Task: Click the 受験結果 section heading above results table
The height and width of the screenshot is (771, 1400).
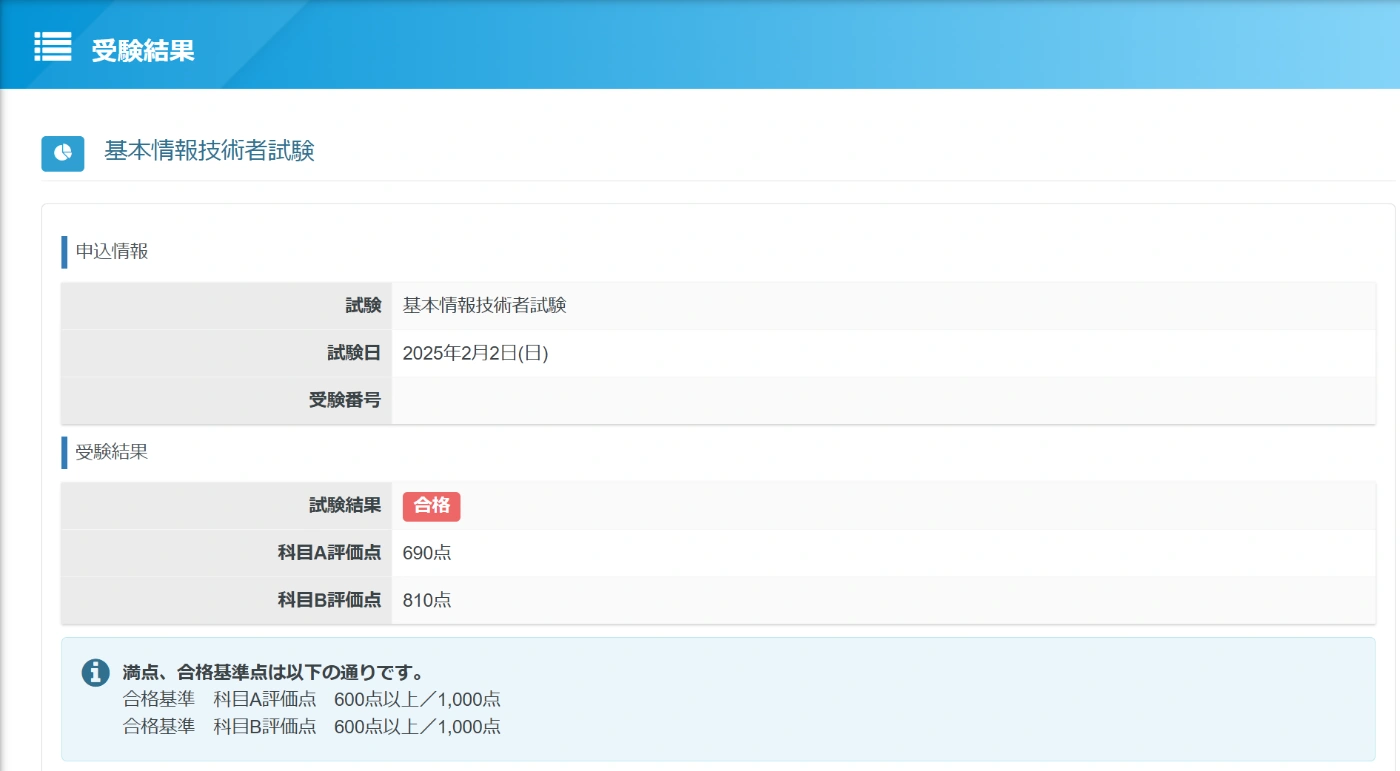Action: coord(112,451)
